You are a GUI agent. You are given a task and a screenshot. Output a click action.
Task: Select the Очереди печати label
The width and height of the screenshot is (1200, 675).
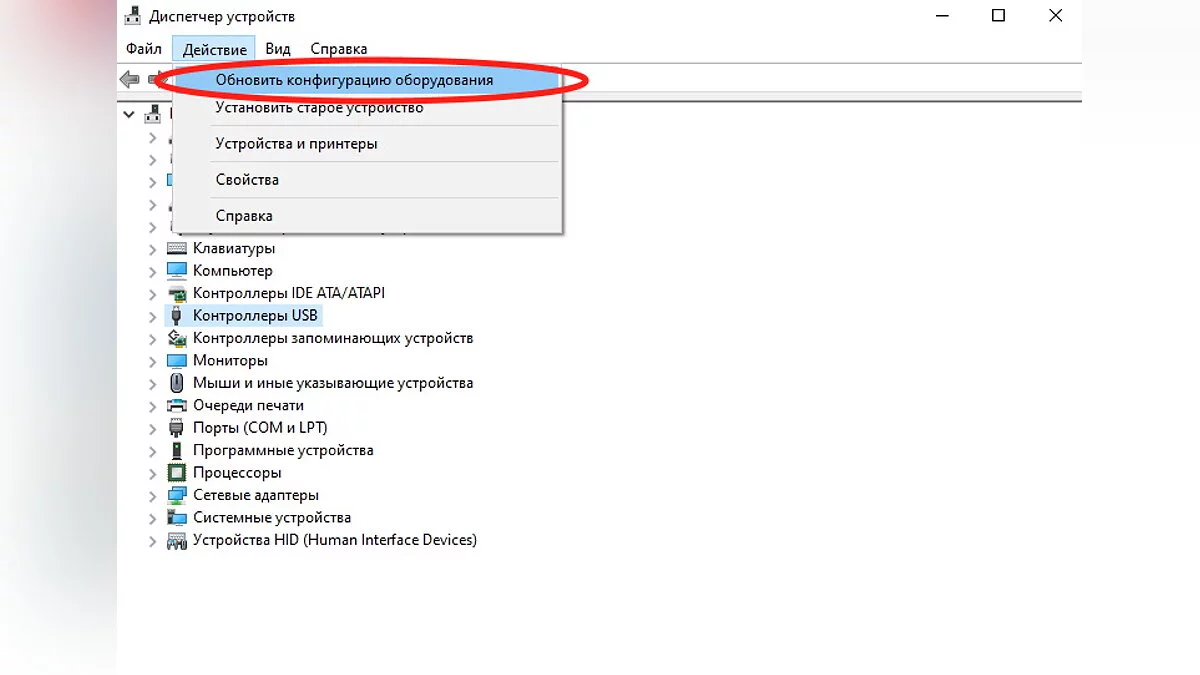[x=248, y=405]
